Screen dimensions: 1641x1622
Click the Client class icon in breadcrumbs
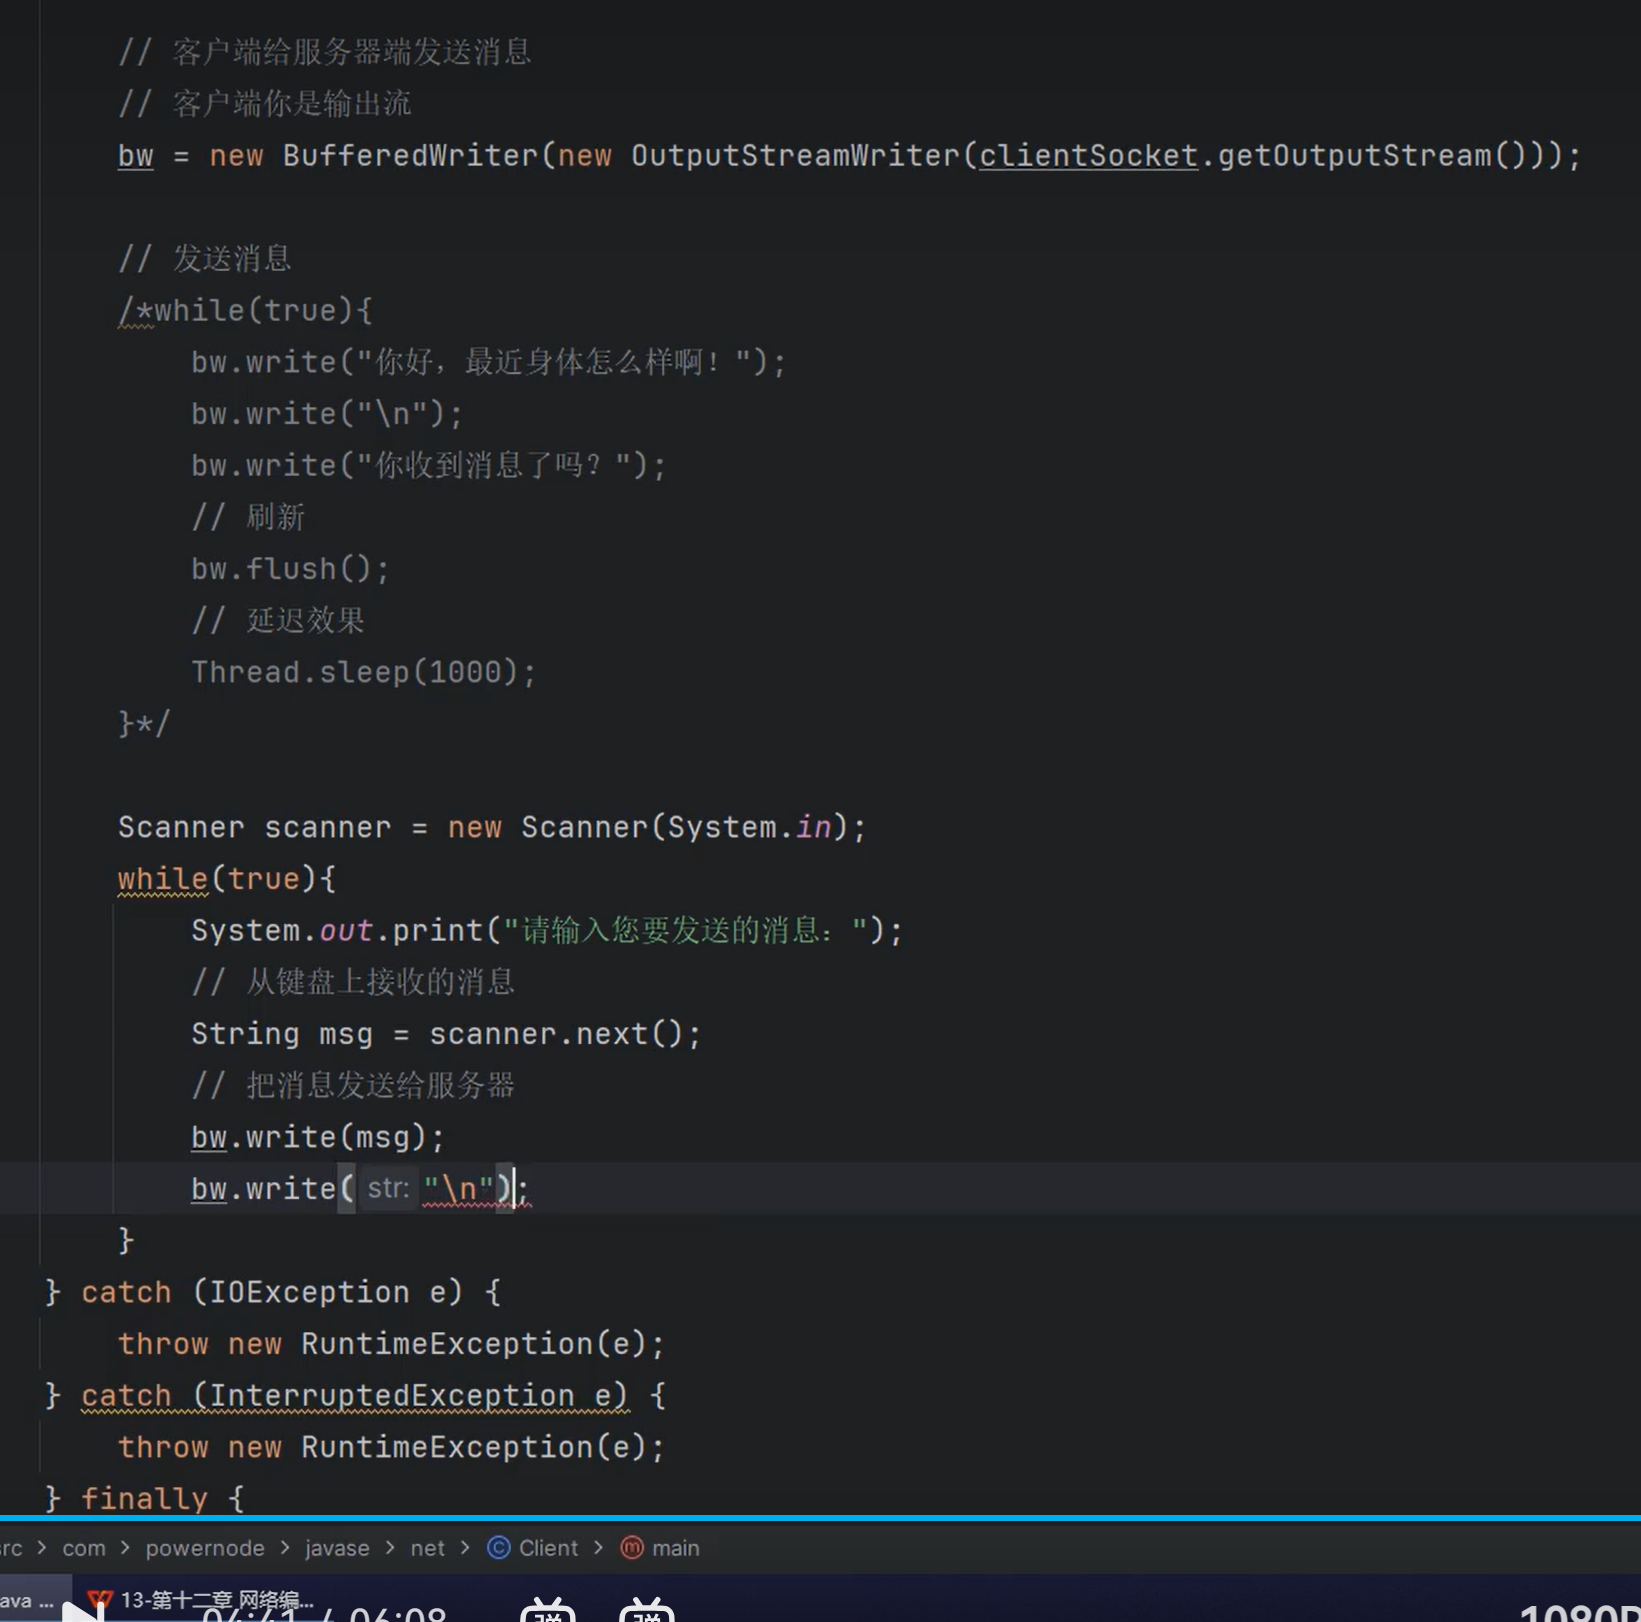pyautogui.click(x=498, y=1548)
